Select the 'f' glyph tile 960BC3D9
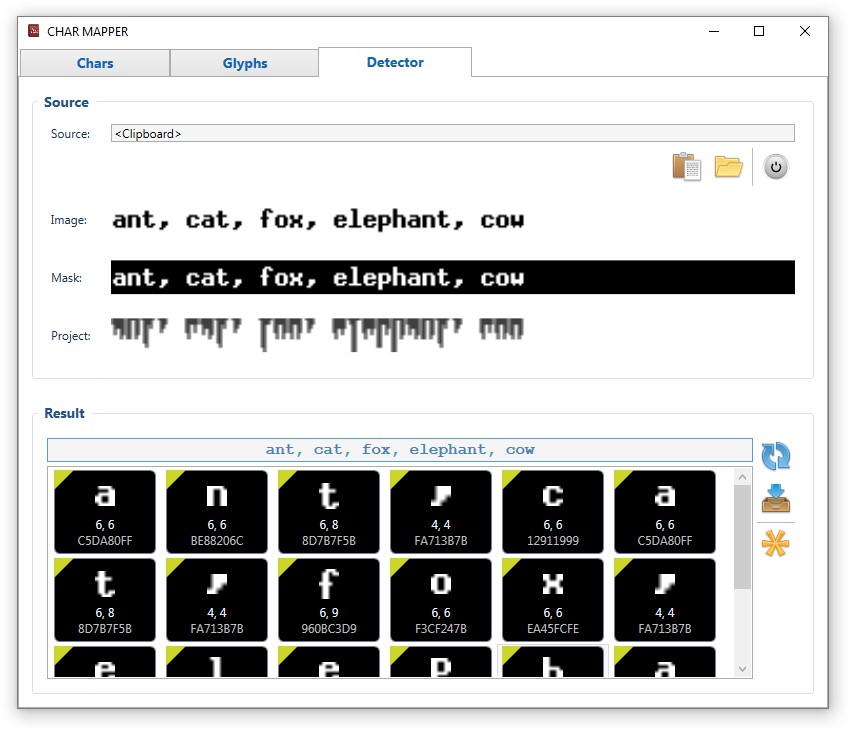This screenshot has height=731, width=850. [x=329, y=600]
